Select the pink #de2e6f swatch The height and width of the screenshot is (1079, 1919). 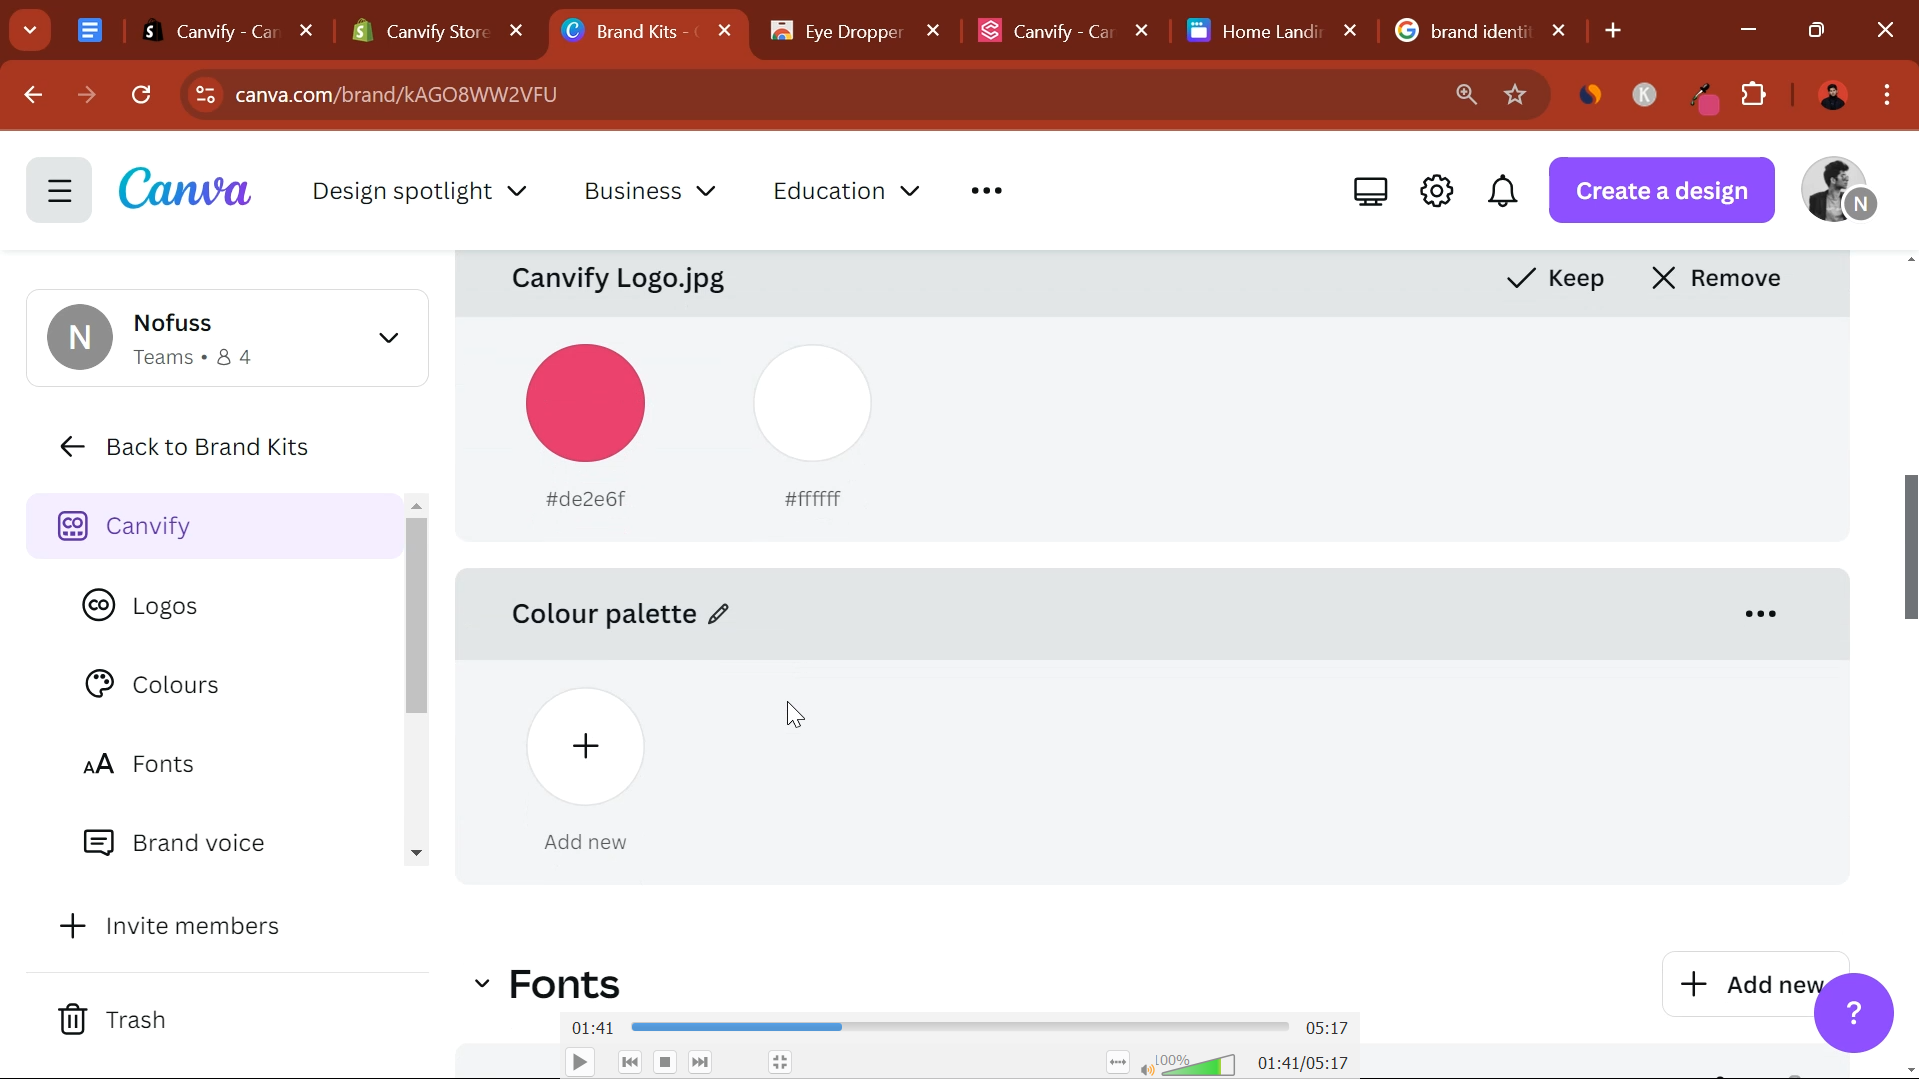[x=585, y=403]
